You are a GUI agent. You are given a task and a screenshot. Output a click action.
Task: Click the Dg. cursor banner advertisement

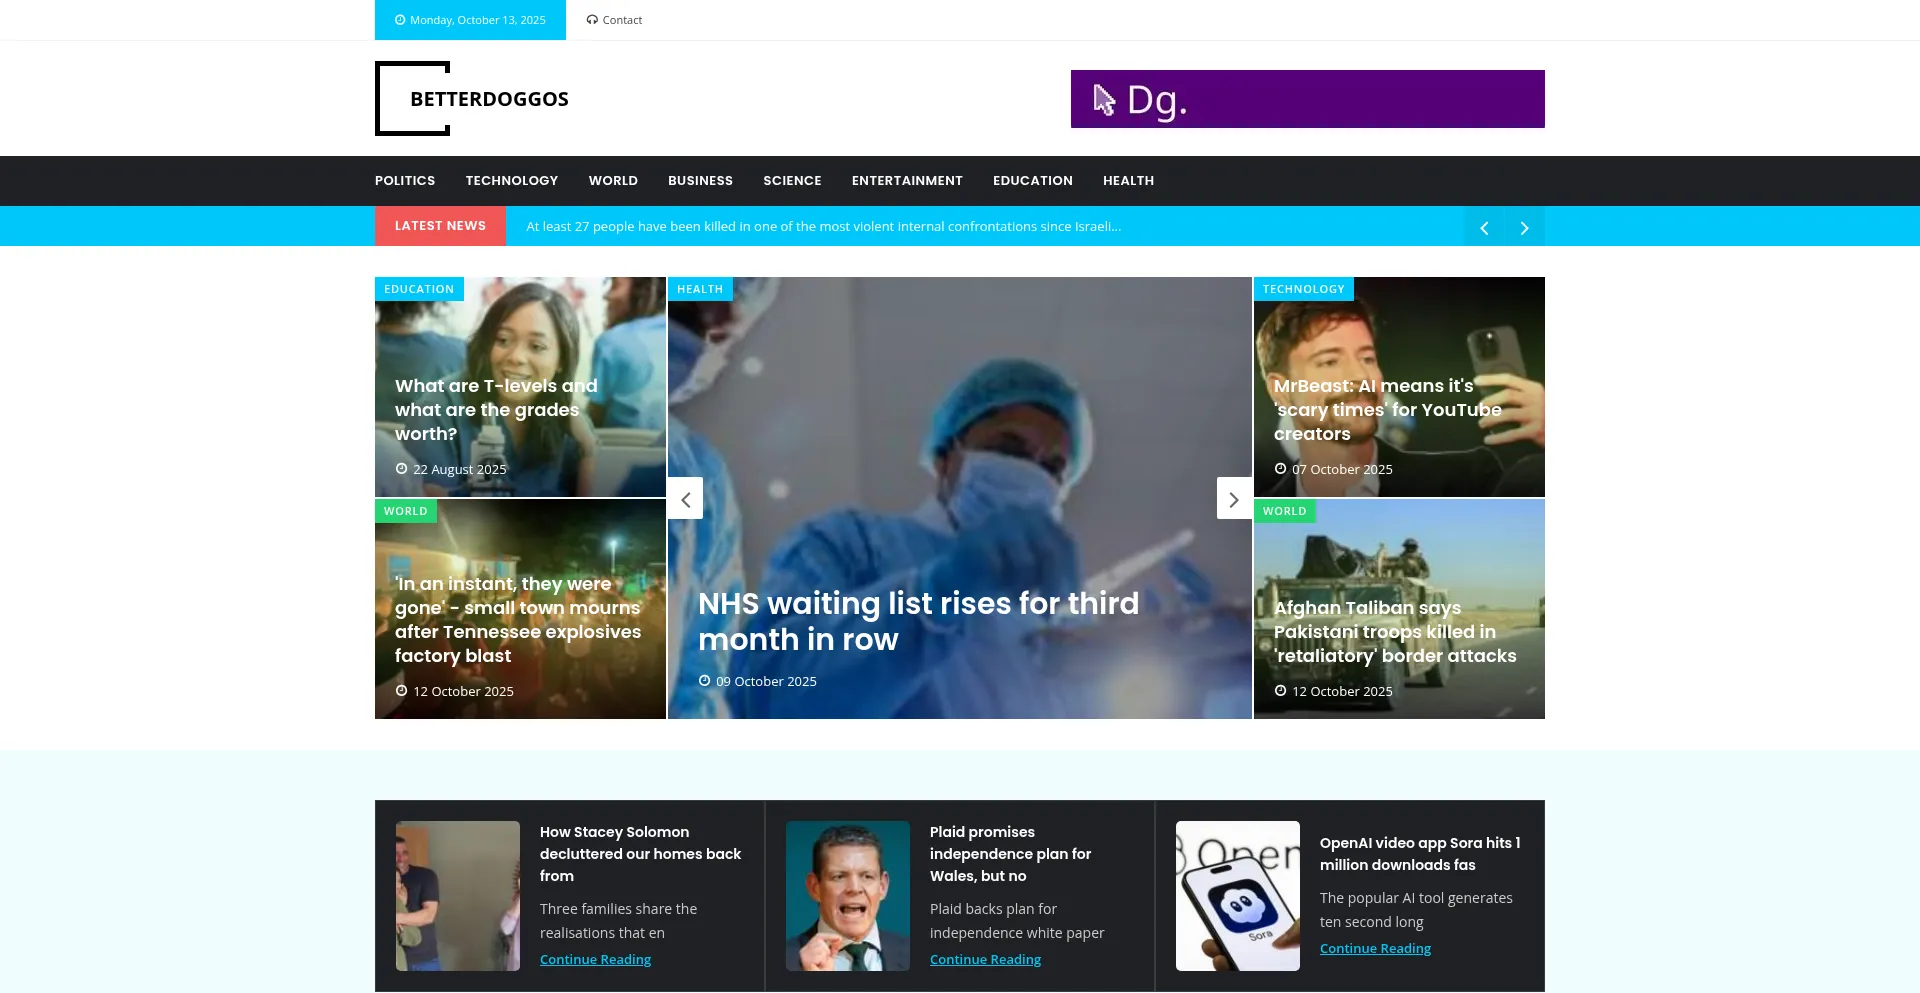(x=1307, y=99)
